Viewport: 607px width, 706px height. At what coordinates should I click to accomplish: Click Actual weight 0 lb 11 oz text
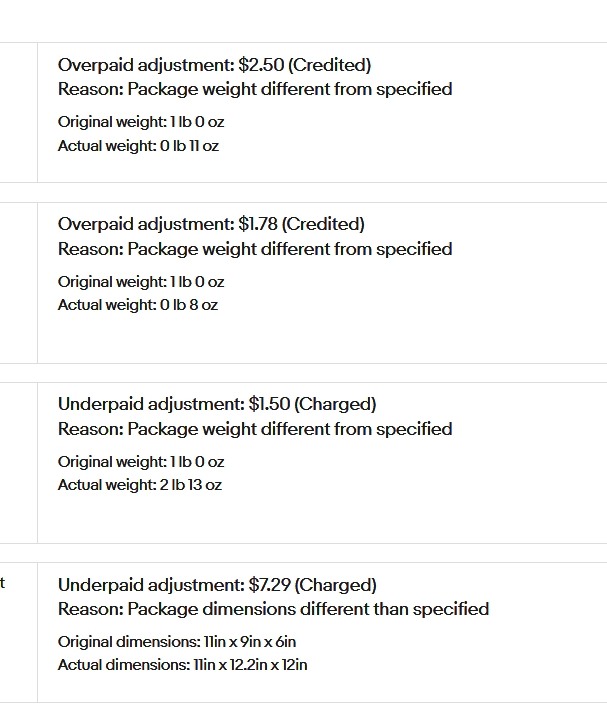coord(138,146)
